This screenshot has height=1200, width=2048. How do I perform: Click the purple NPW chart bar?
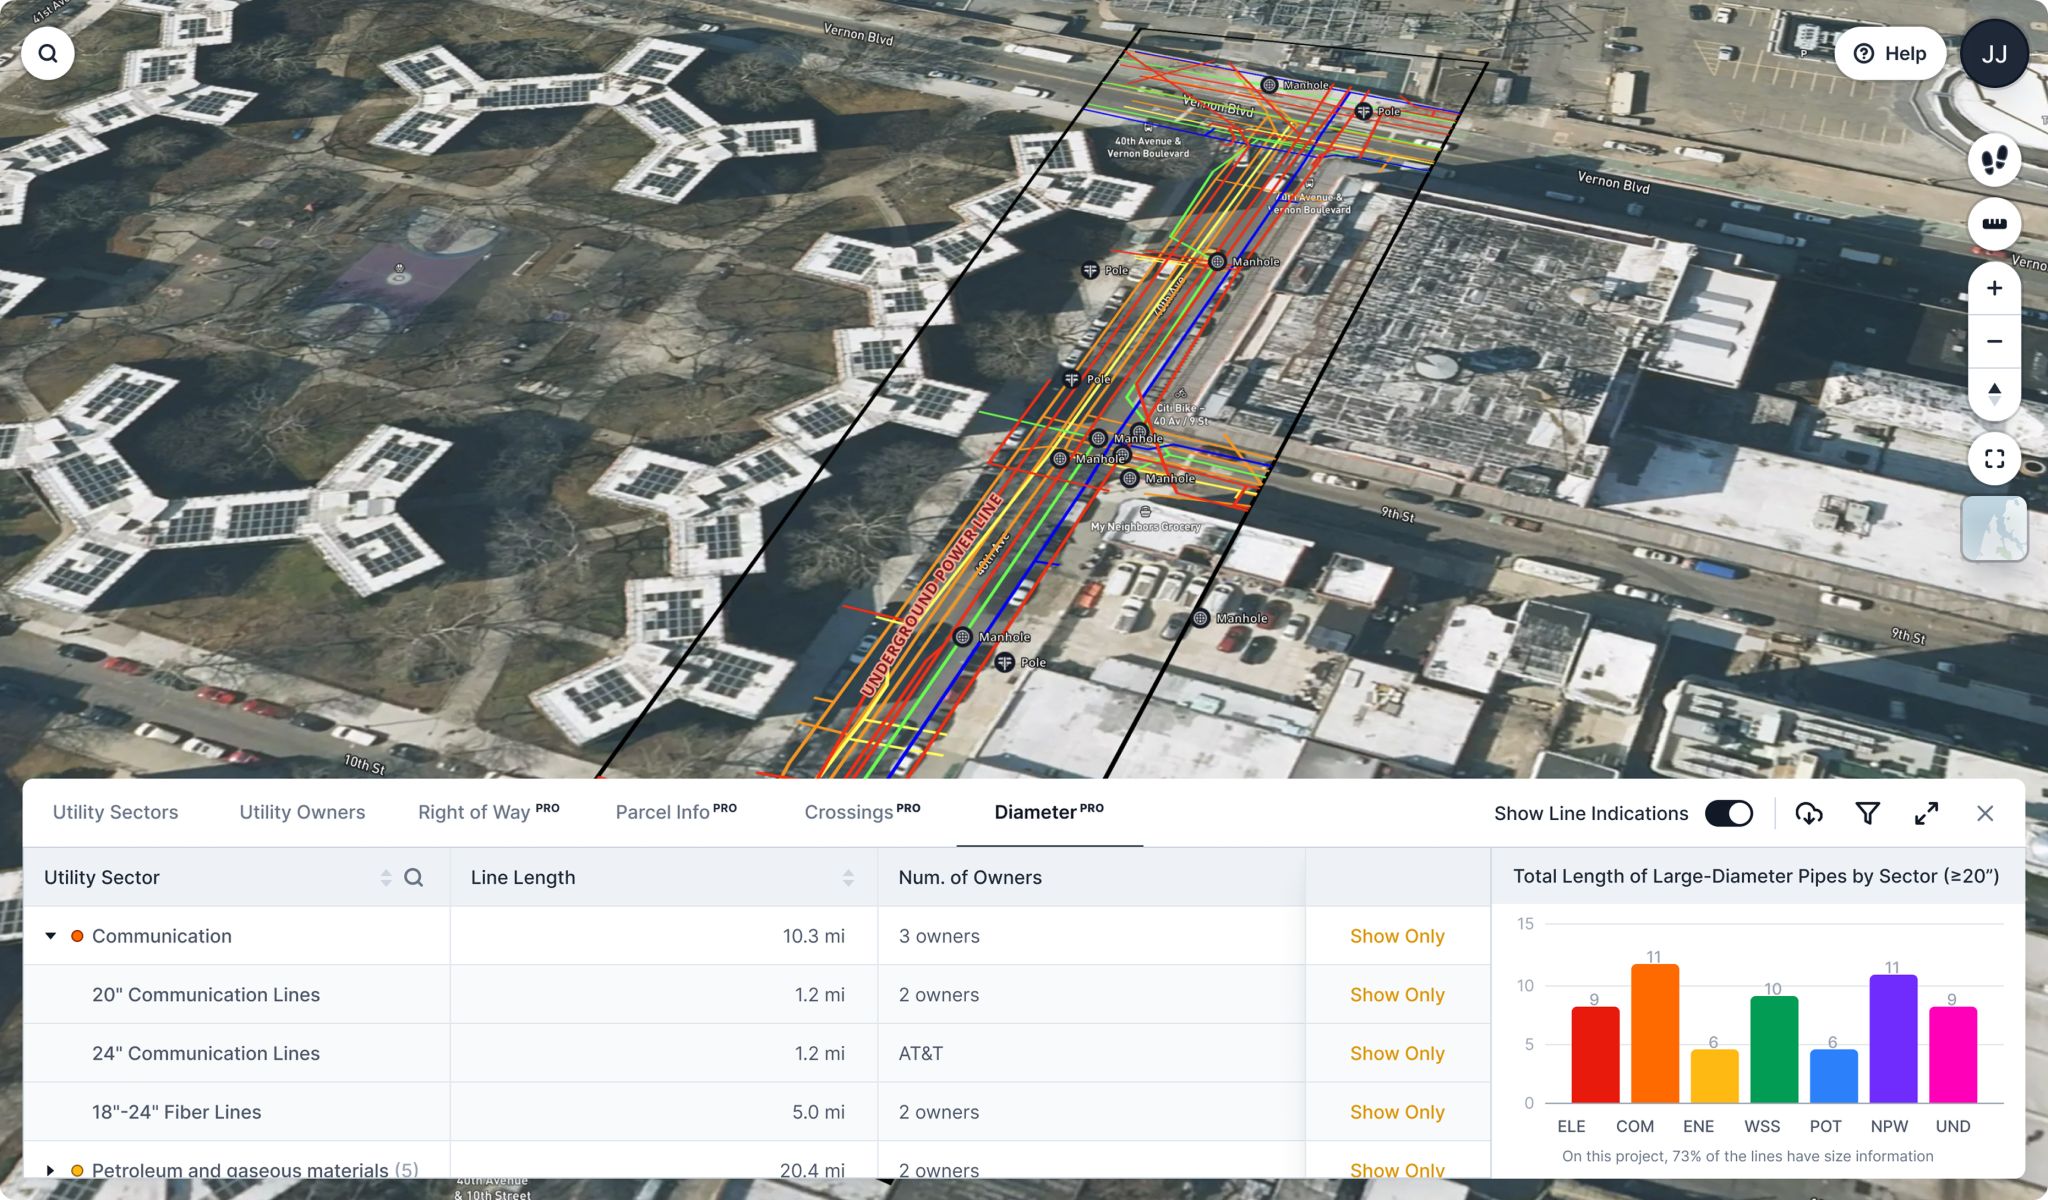click(x=1892, y=1038)
